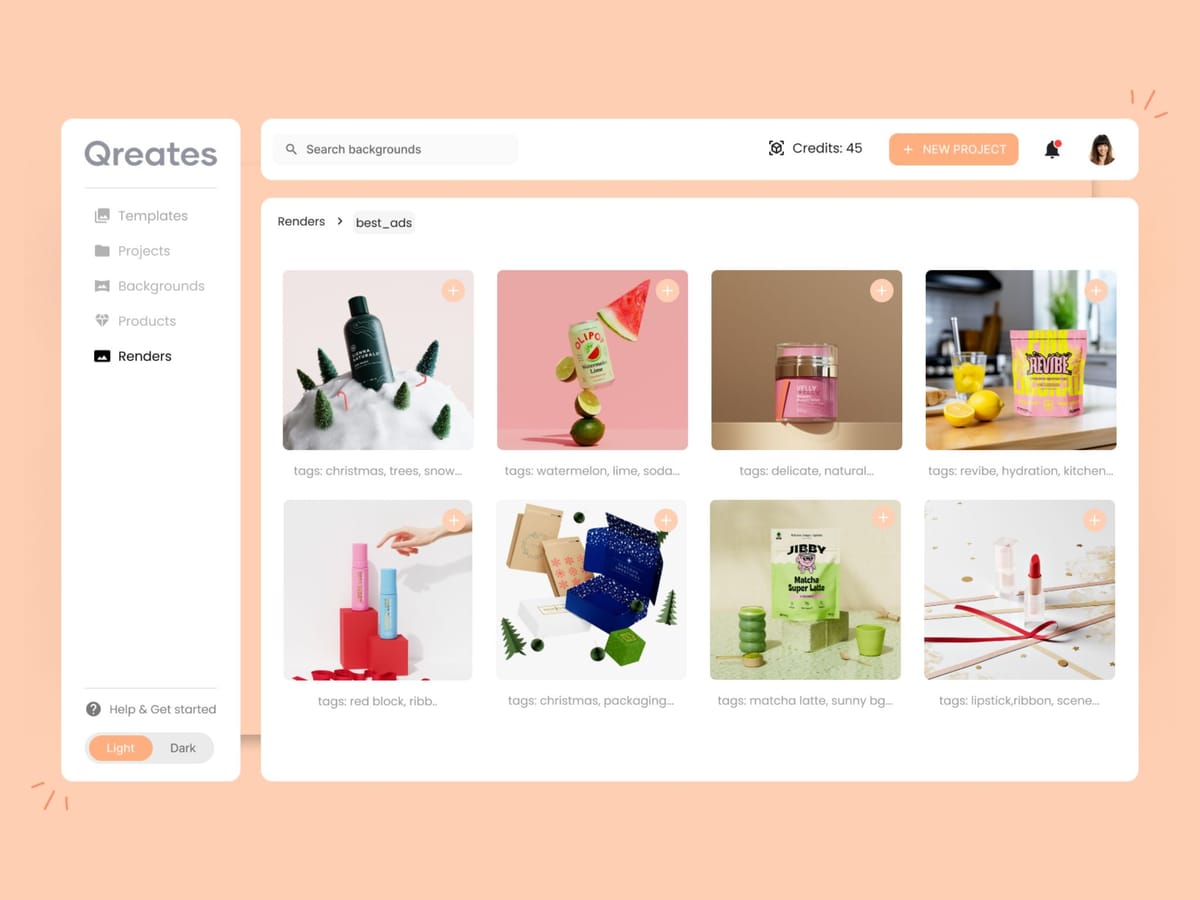This screenshot has height=900, width=1200.
Task: Select the Light theme option
Action: click(120, 748)
